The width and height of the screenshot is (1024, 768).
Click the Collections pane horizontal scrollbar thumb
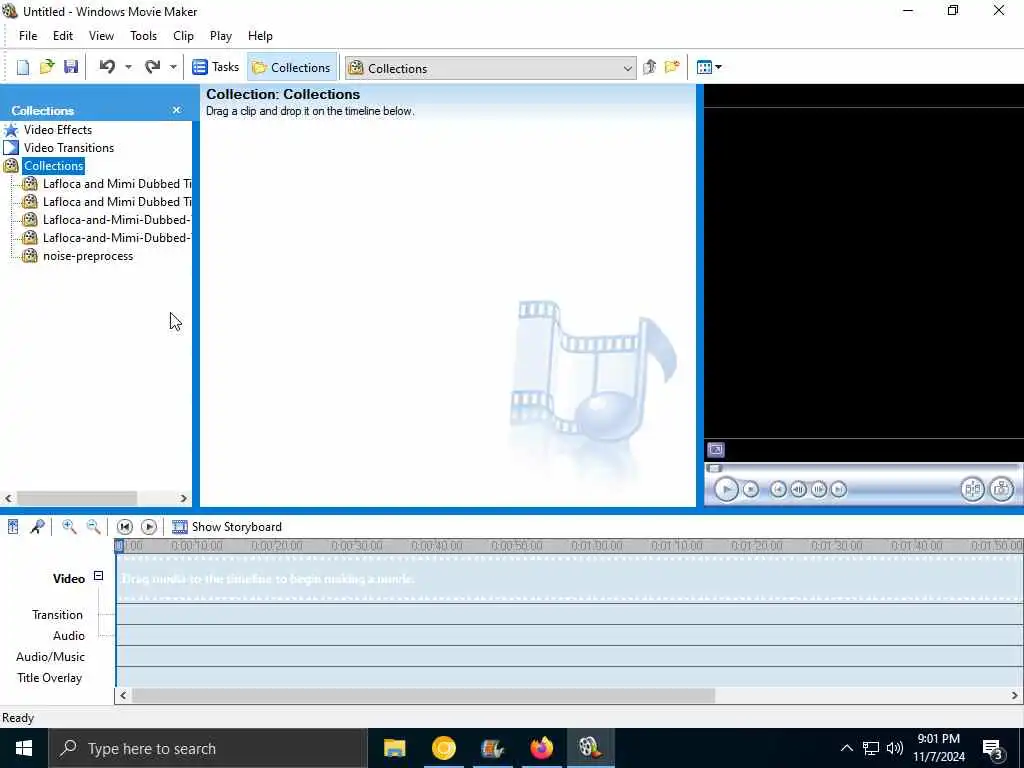pyautogui.click(x=76, y=498)
